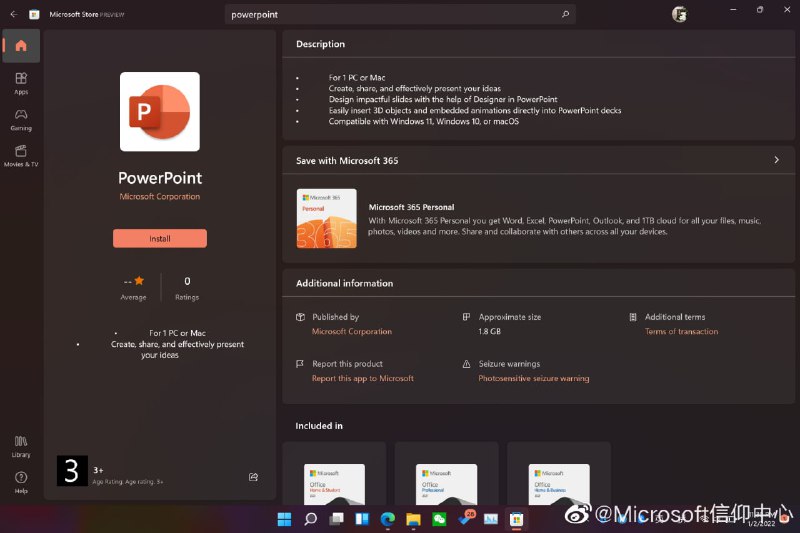800x533 pixels.
Task: Click the search box containing powerpoint
Action: (400, 14)
